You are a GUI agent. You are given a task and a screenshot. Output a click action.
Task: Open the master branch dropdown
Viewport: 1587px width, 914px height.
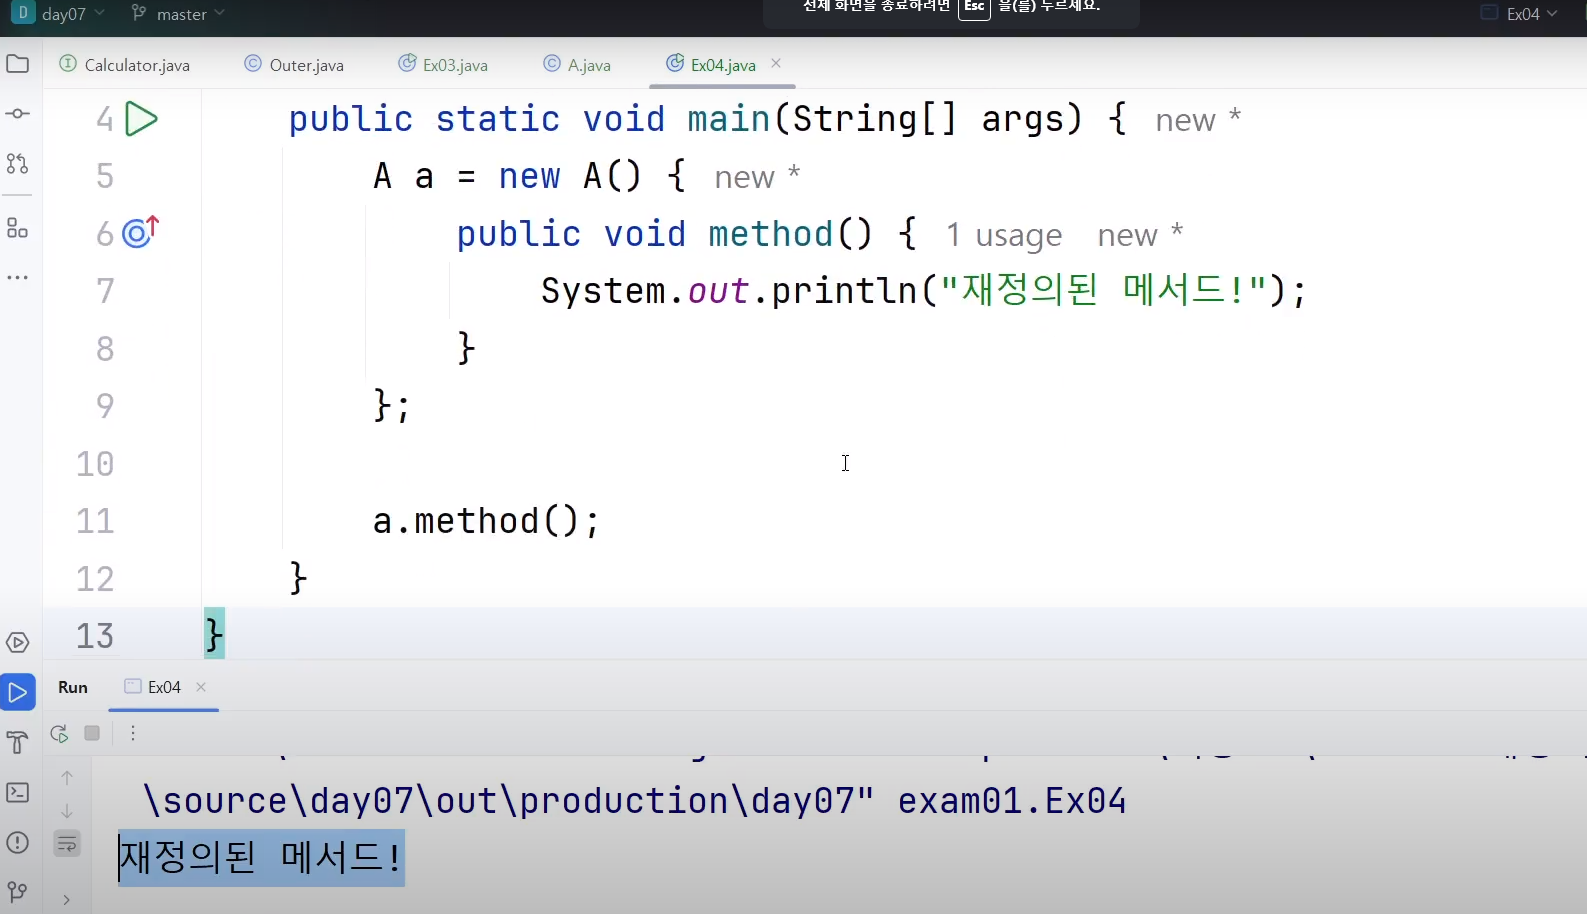(x=178, y=14)
